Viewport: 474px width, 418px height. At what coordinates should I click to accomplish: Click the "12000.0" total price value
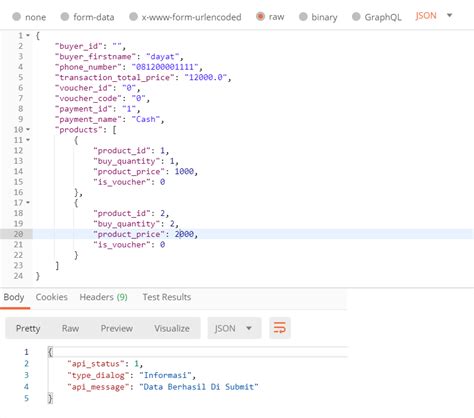point(206,77)
